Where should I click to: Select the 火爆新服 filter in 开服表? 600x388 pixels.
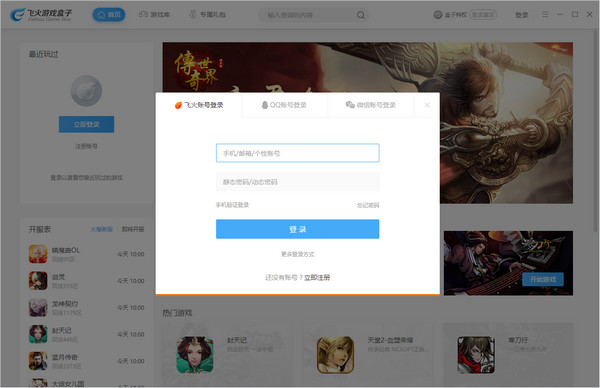pyautogui.click(x=101, y=229)
